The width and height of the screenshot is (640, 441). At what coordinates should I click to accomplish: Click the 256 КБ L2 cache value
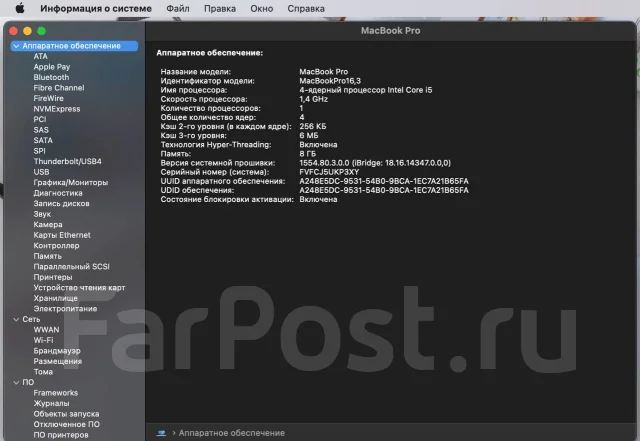[313, 127]
